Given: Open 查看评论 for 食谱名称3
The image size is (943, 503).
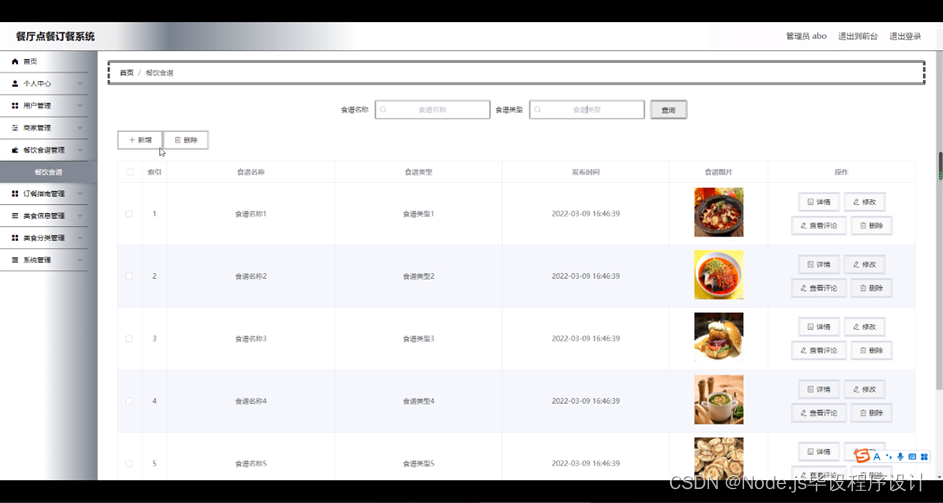Looking at the screenshot, I should (x=819, y=350).
